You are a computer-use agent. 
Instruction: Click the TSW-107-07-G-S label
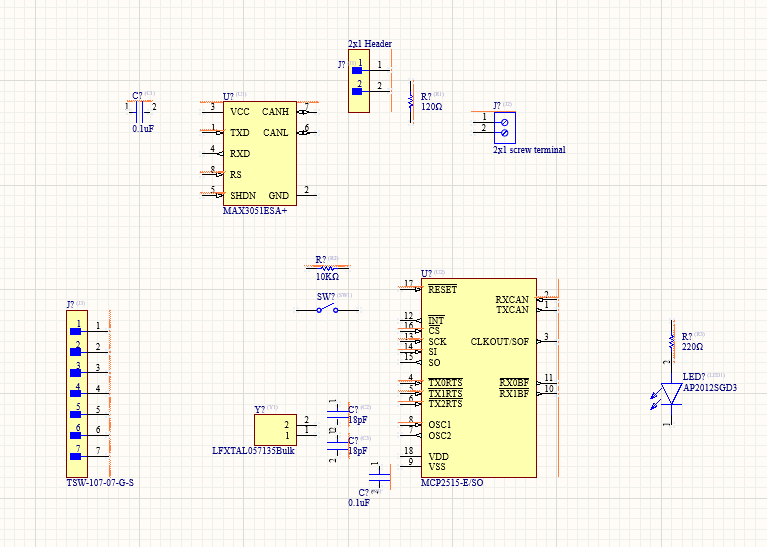pyautogui.click(x=100, y=482)
